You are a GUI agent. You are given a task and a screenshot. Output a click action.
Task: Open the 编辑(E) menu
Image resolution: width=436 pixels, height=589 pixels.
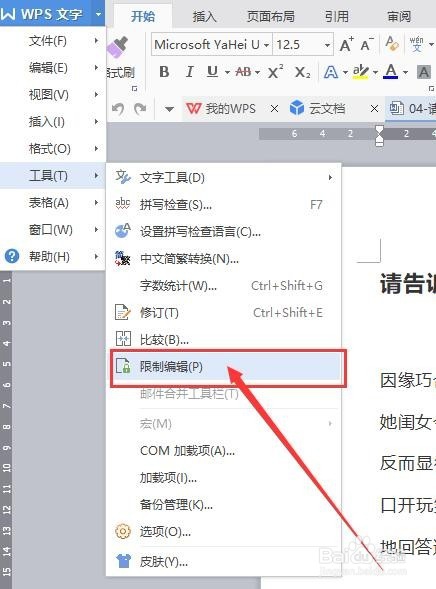click(x=53, y=68)
